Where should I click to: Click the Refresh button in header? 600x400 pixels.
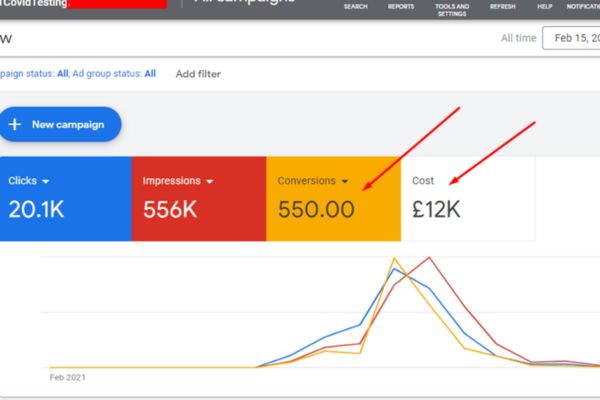(x=503, y=7)
